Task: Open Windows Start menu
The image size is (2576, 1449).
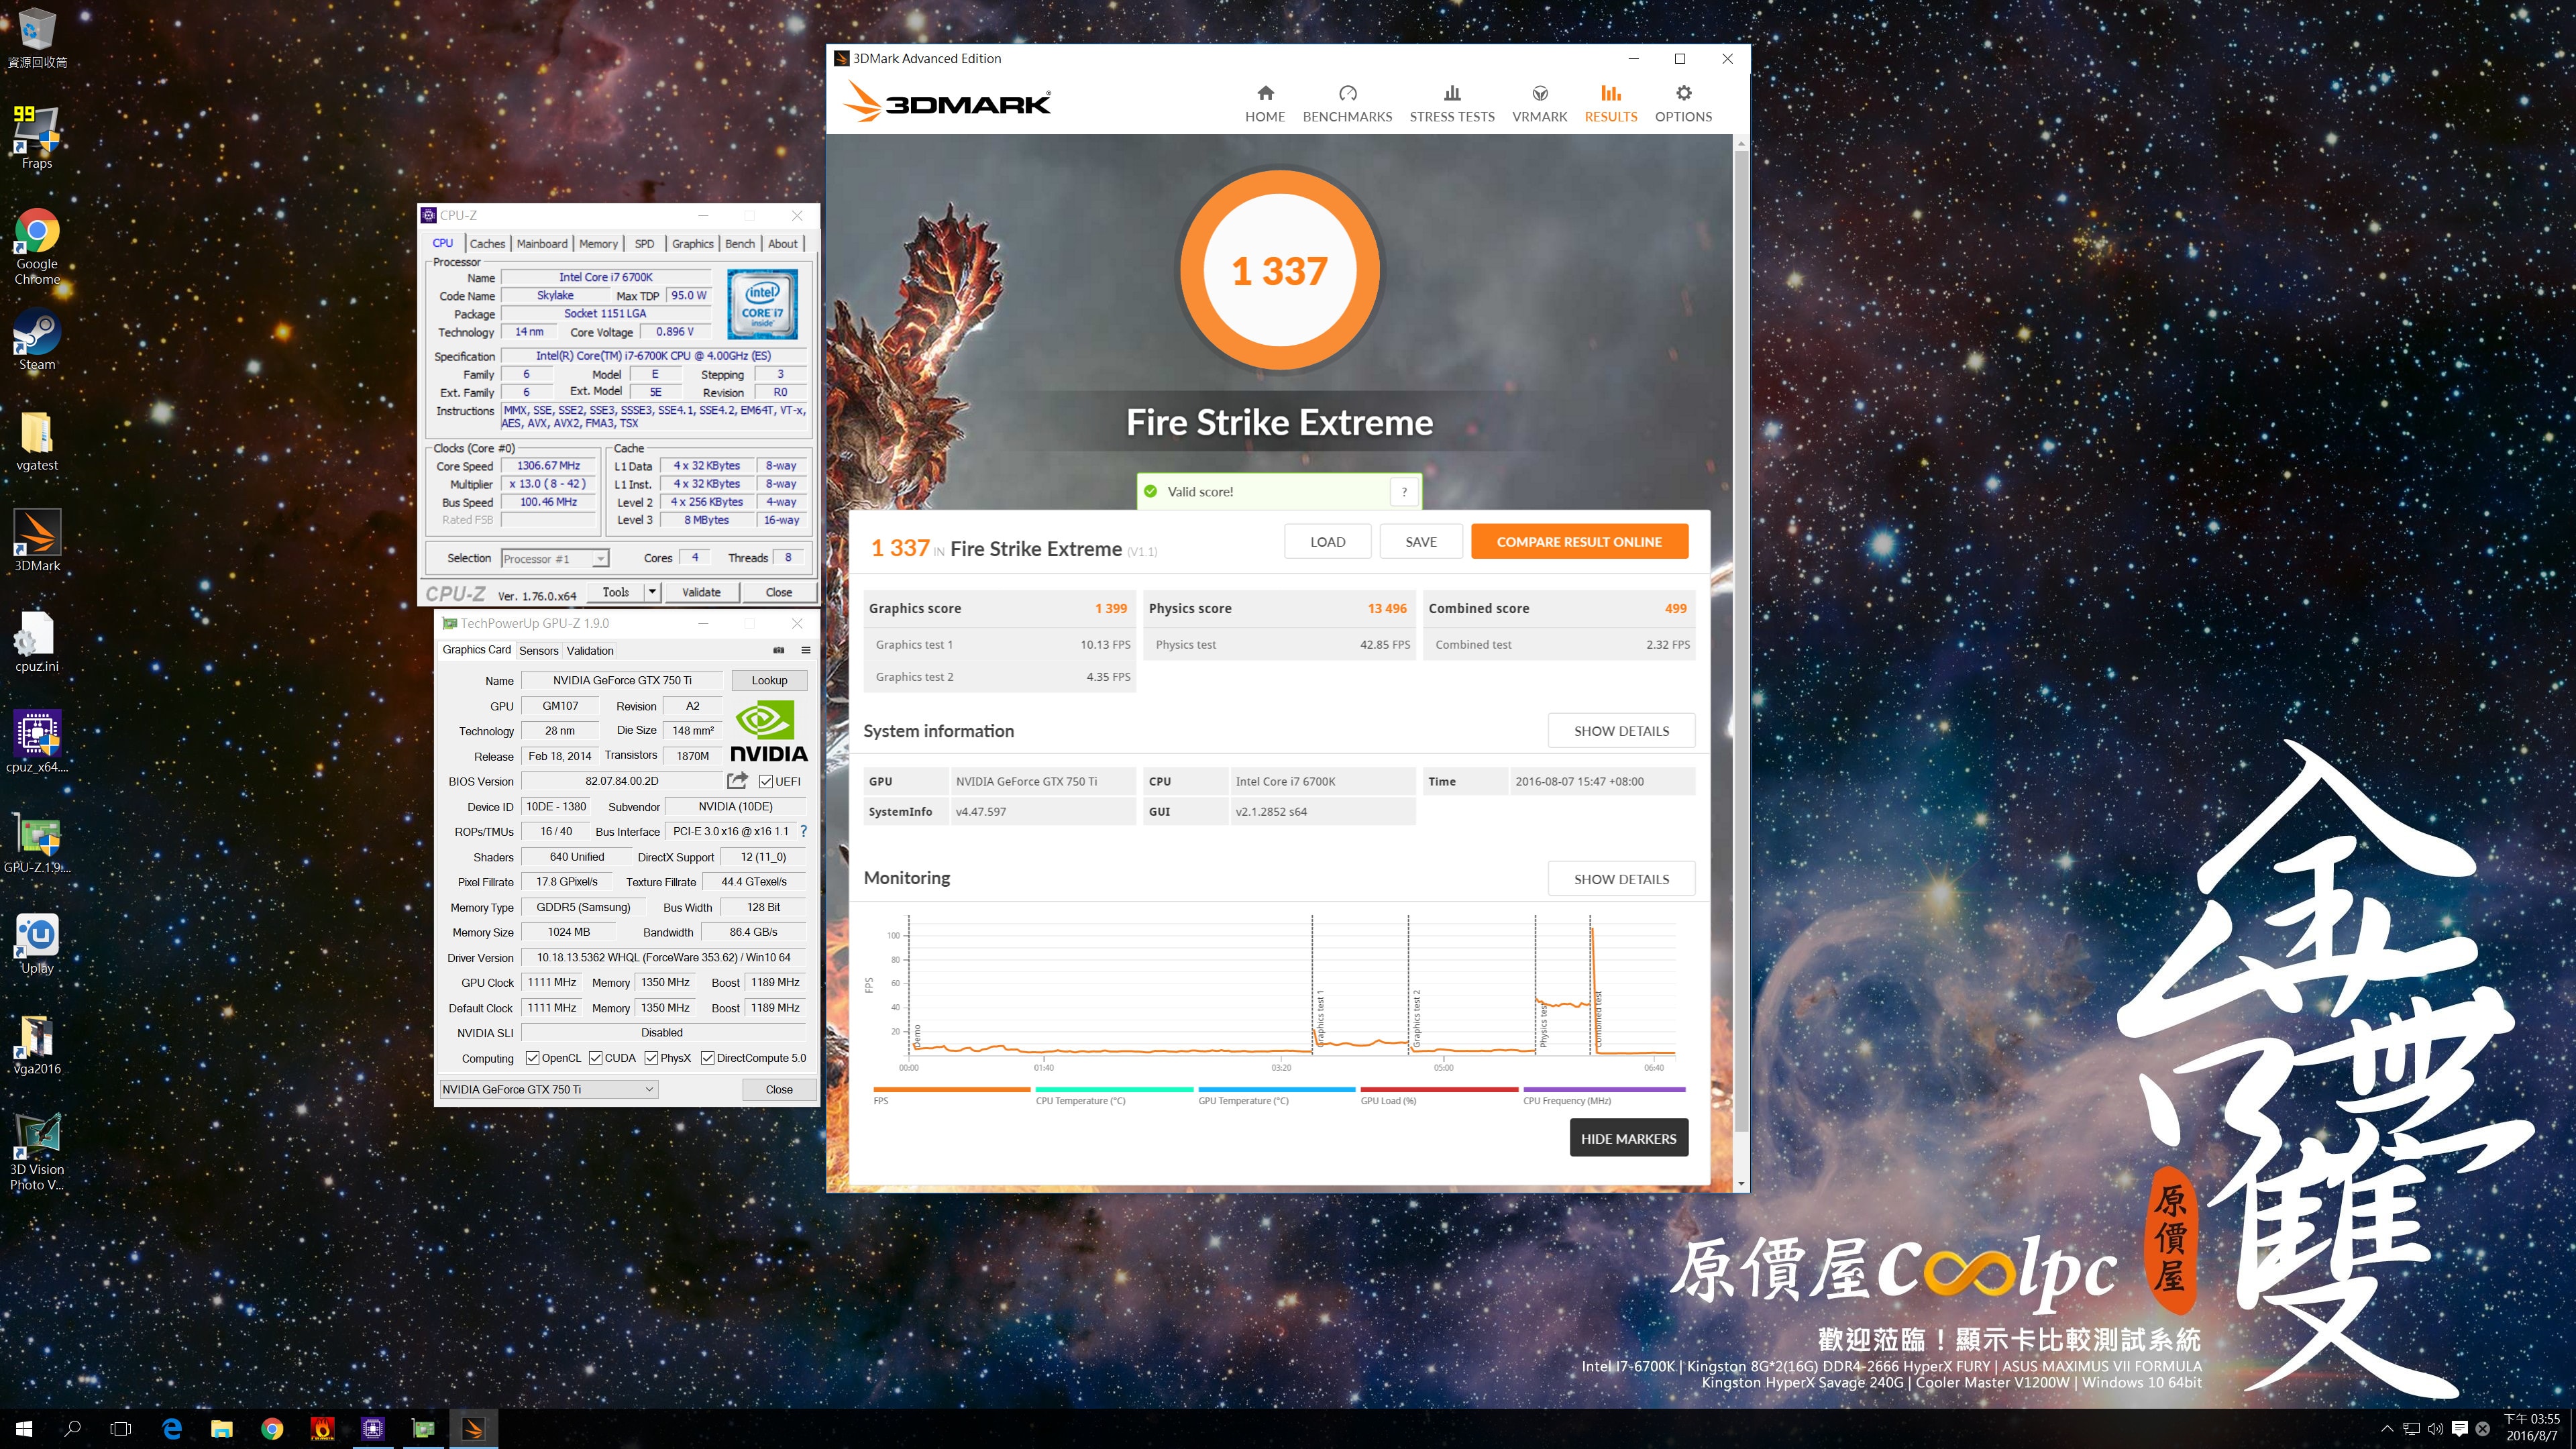Action: tap(24, 1429)
